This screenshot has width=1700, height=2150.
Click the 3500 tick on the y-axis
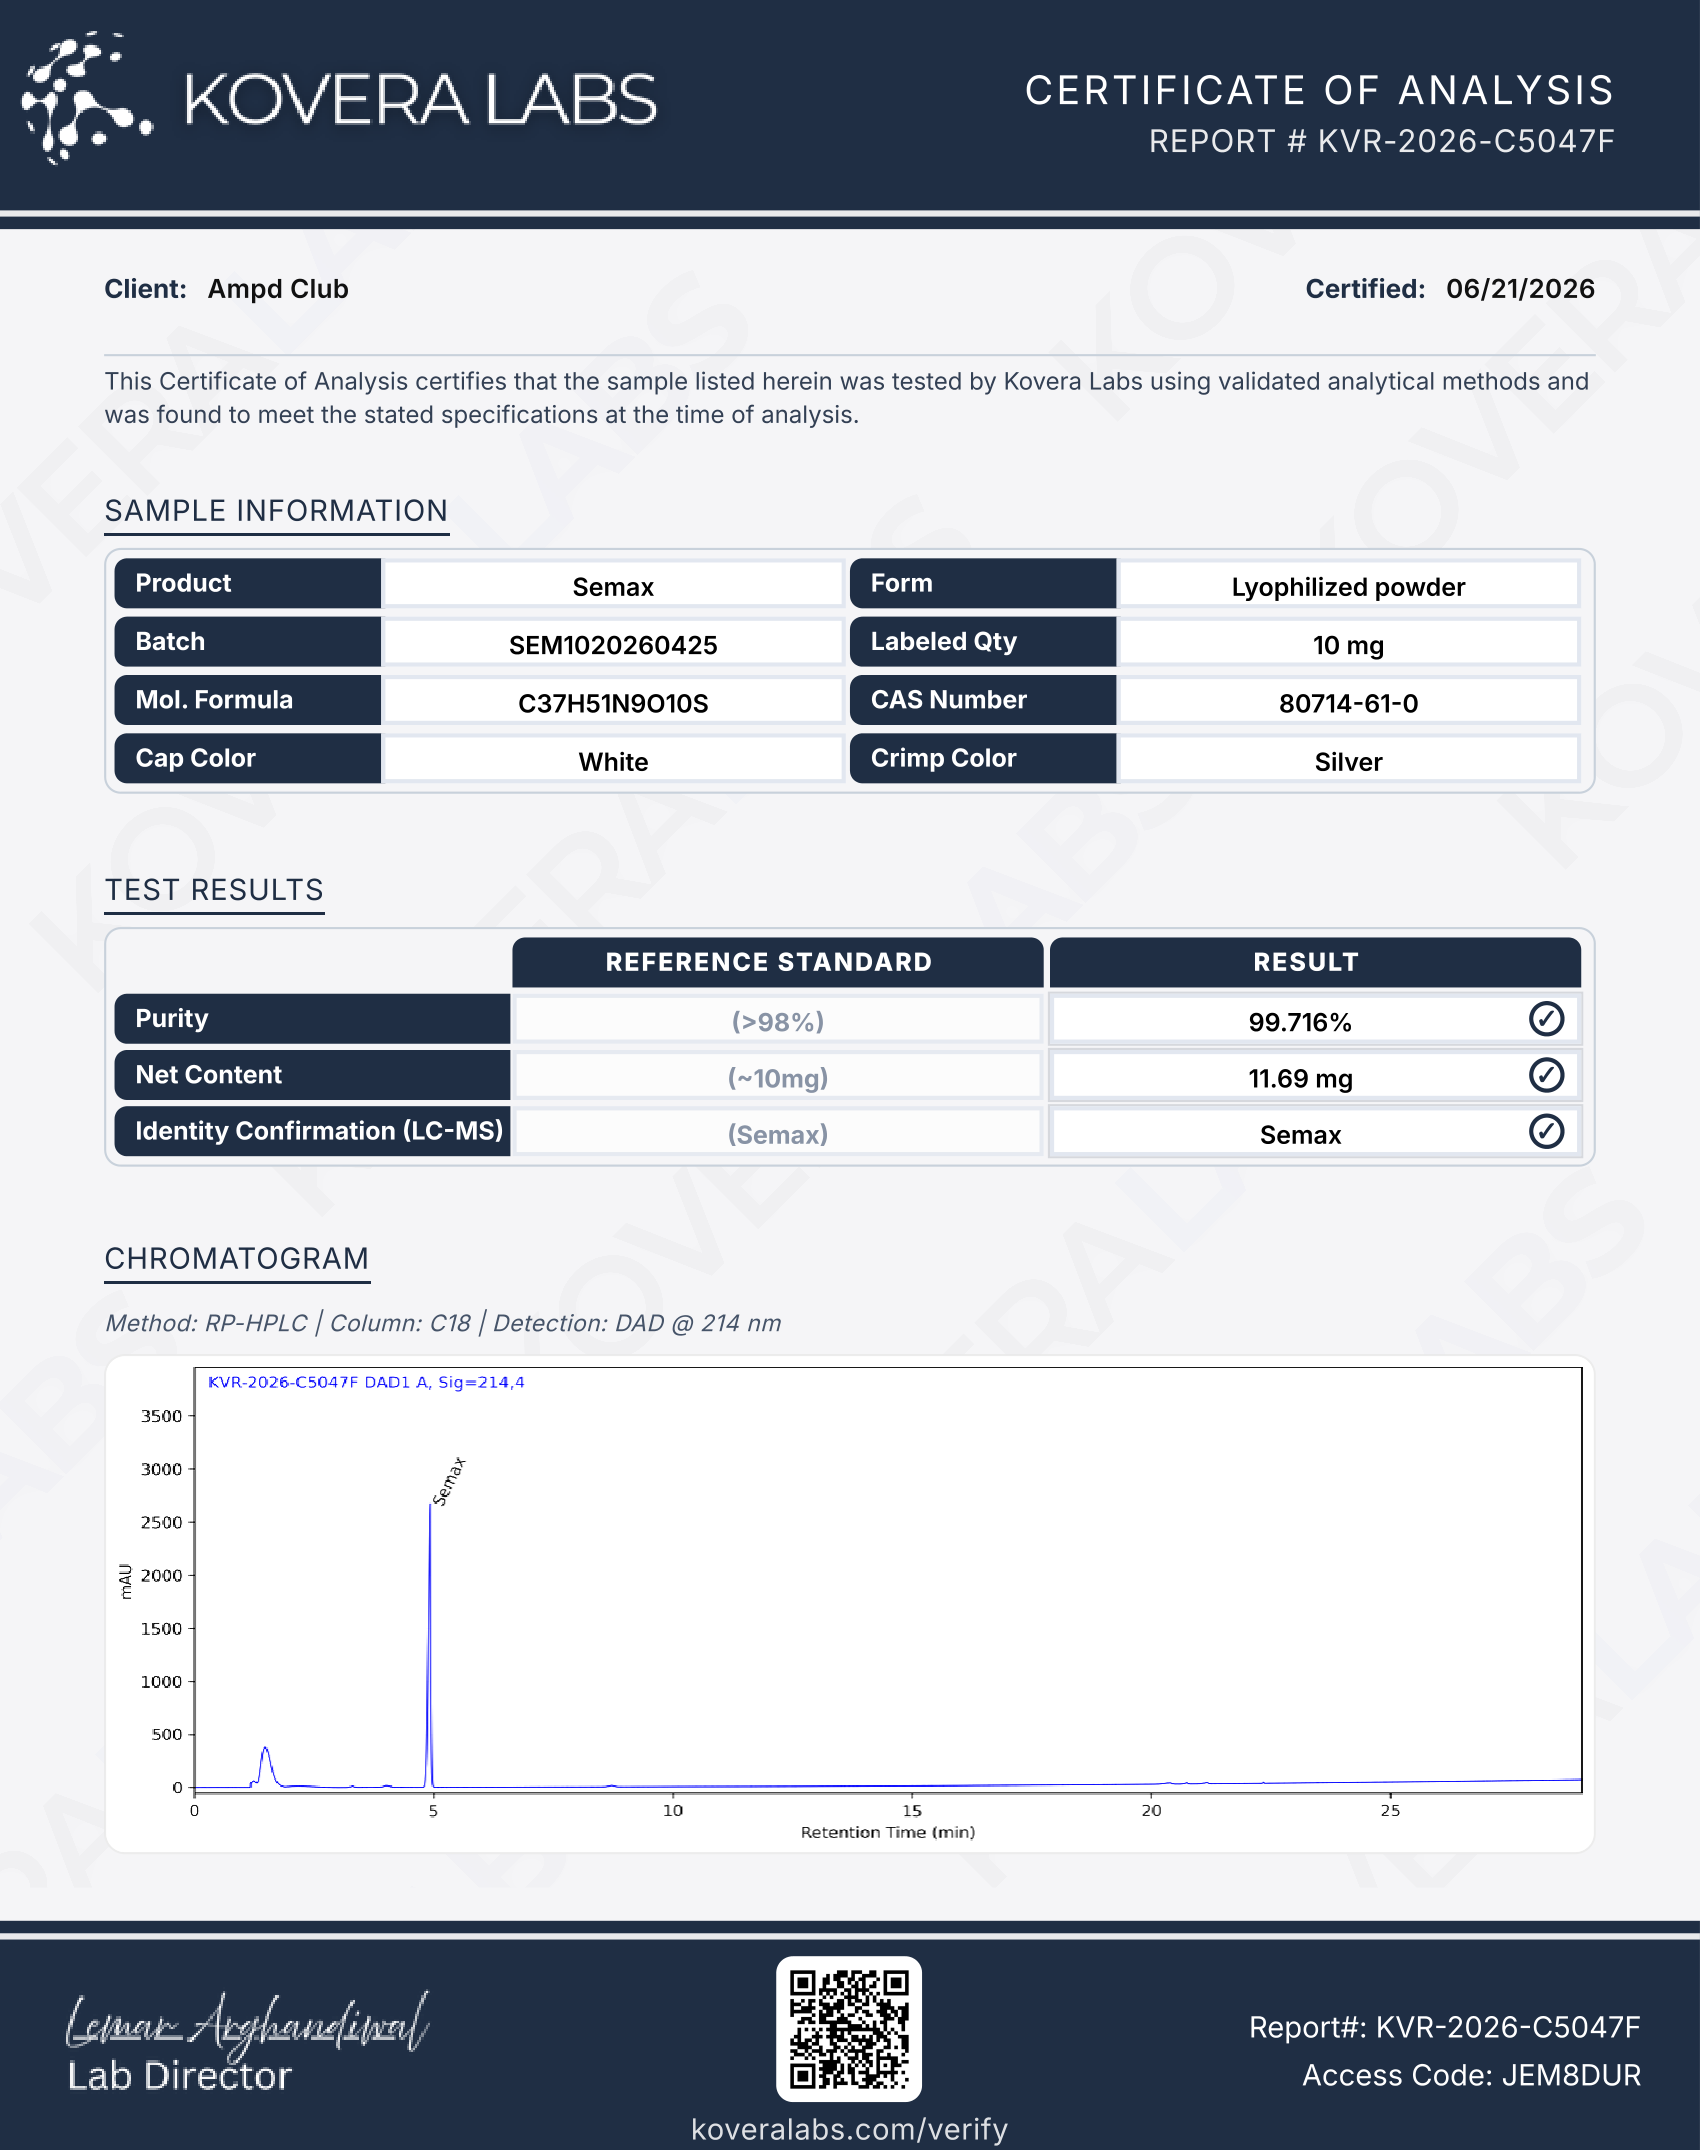tap(162, 1416)
